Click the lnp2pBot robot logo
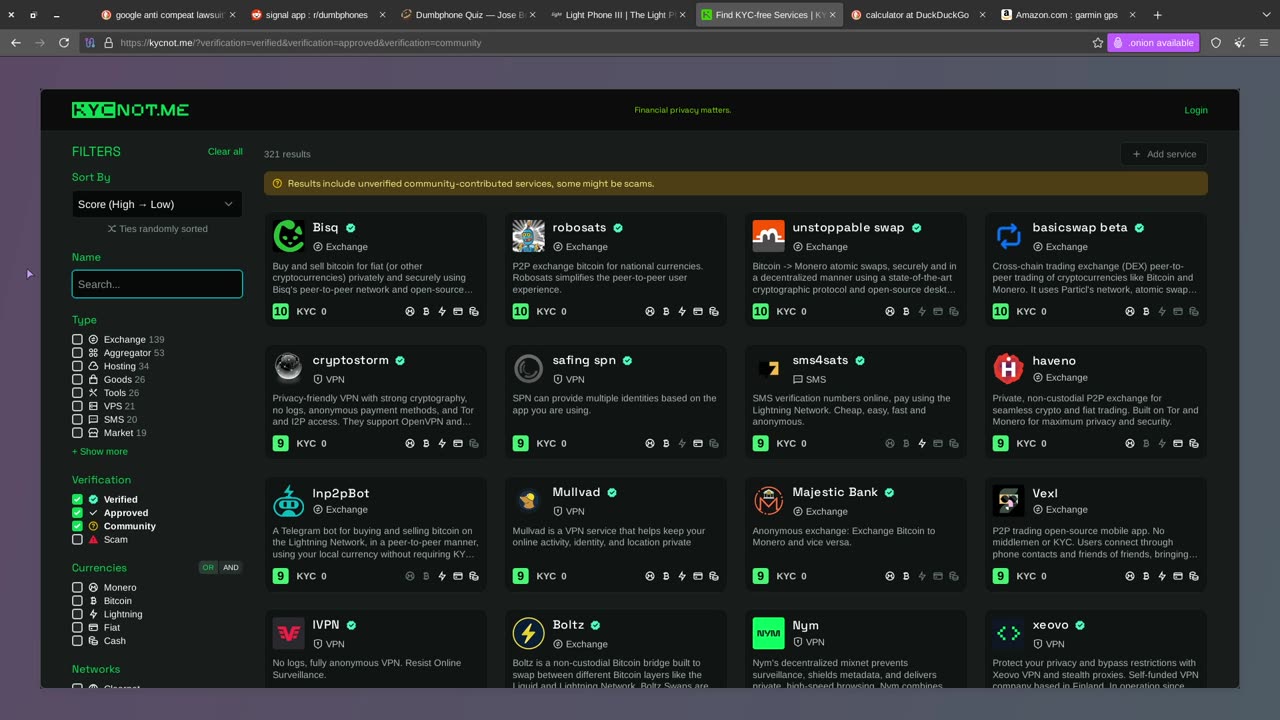 tap(288, 501)
